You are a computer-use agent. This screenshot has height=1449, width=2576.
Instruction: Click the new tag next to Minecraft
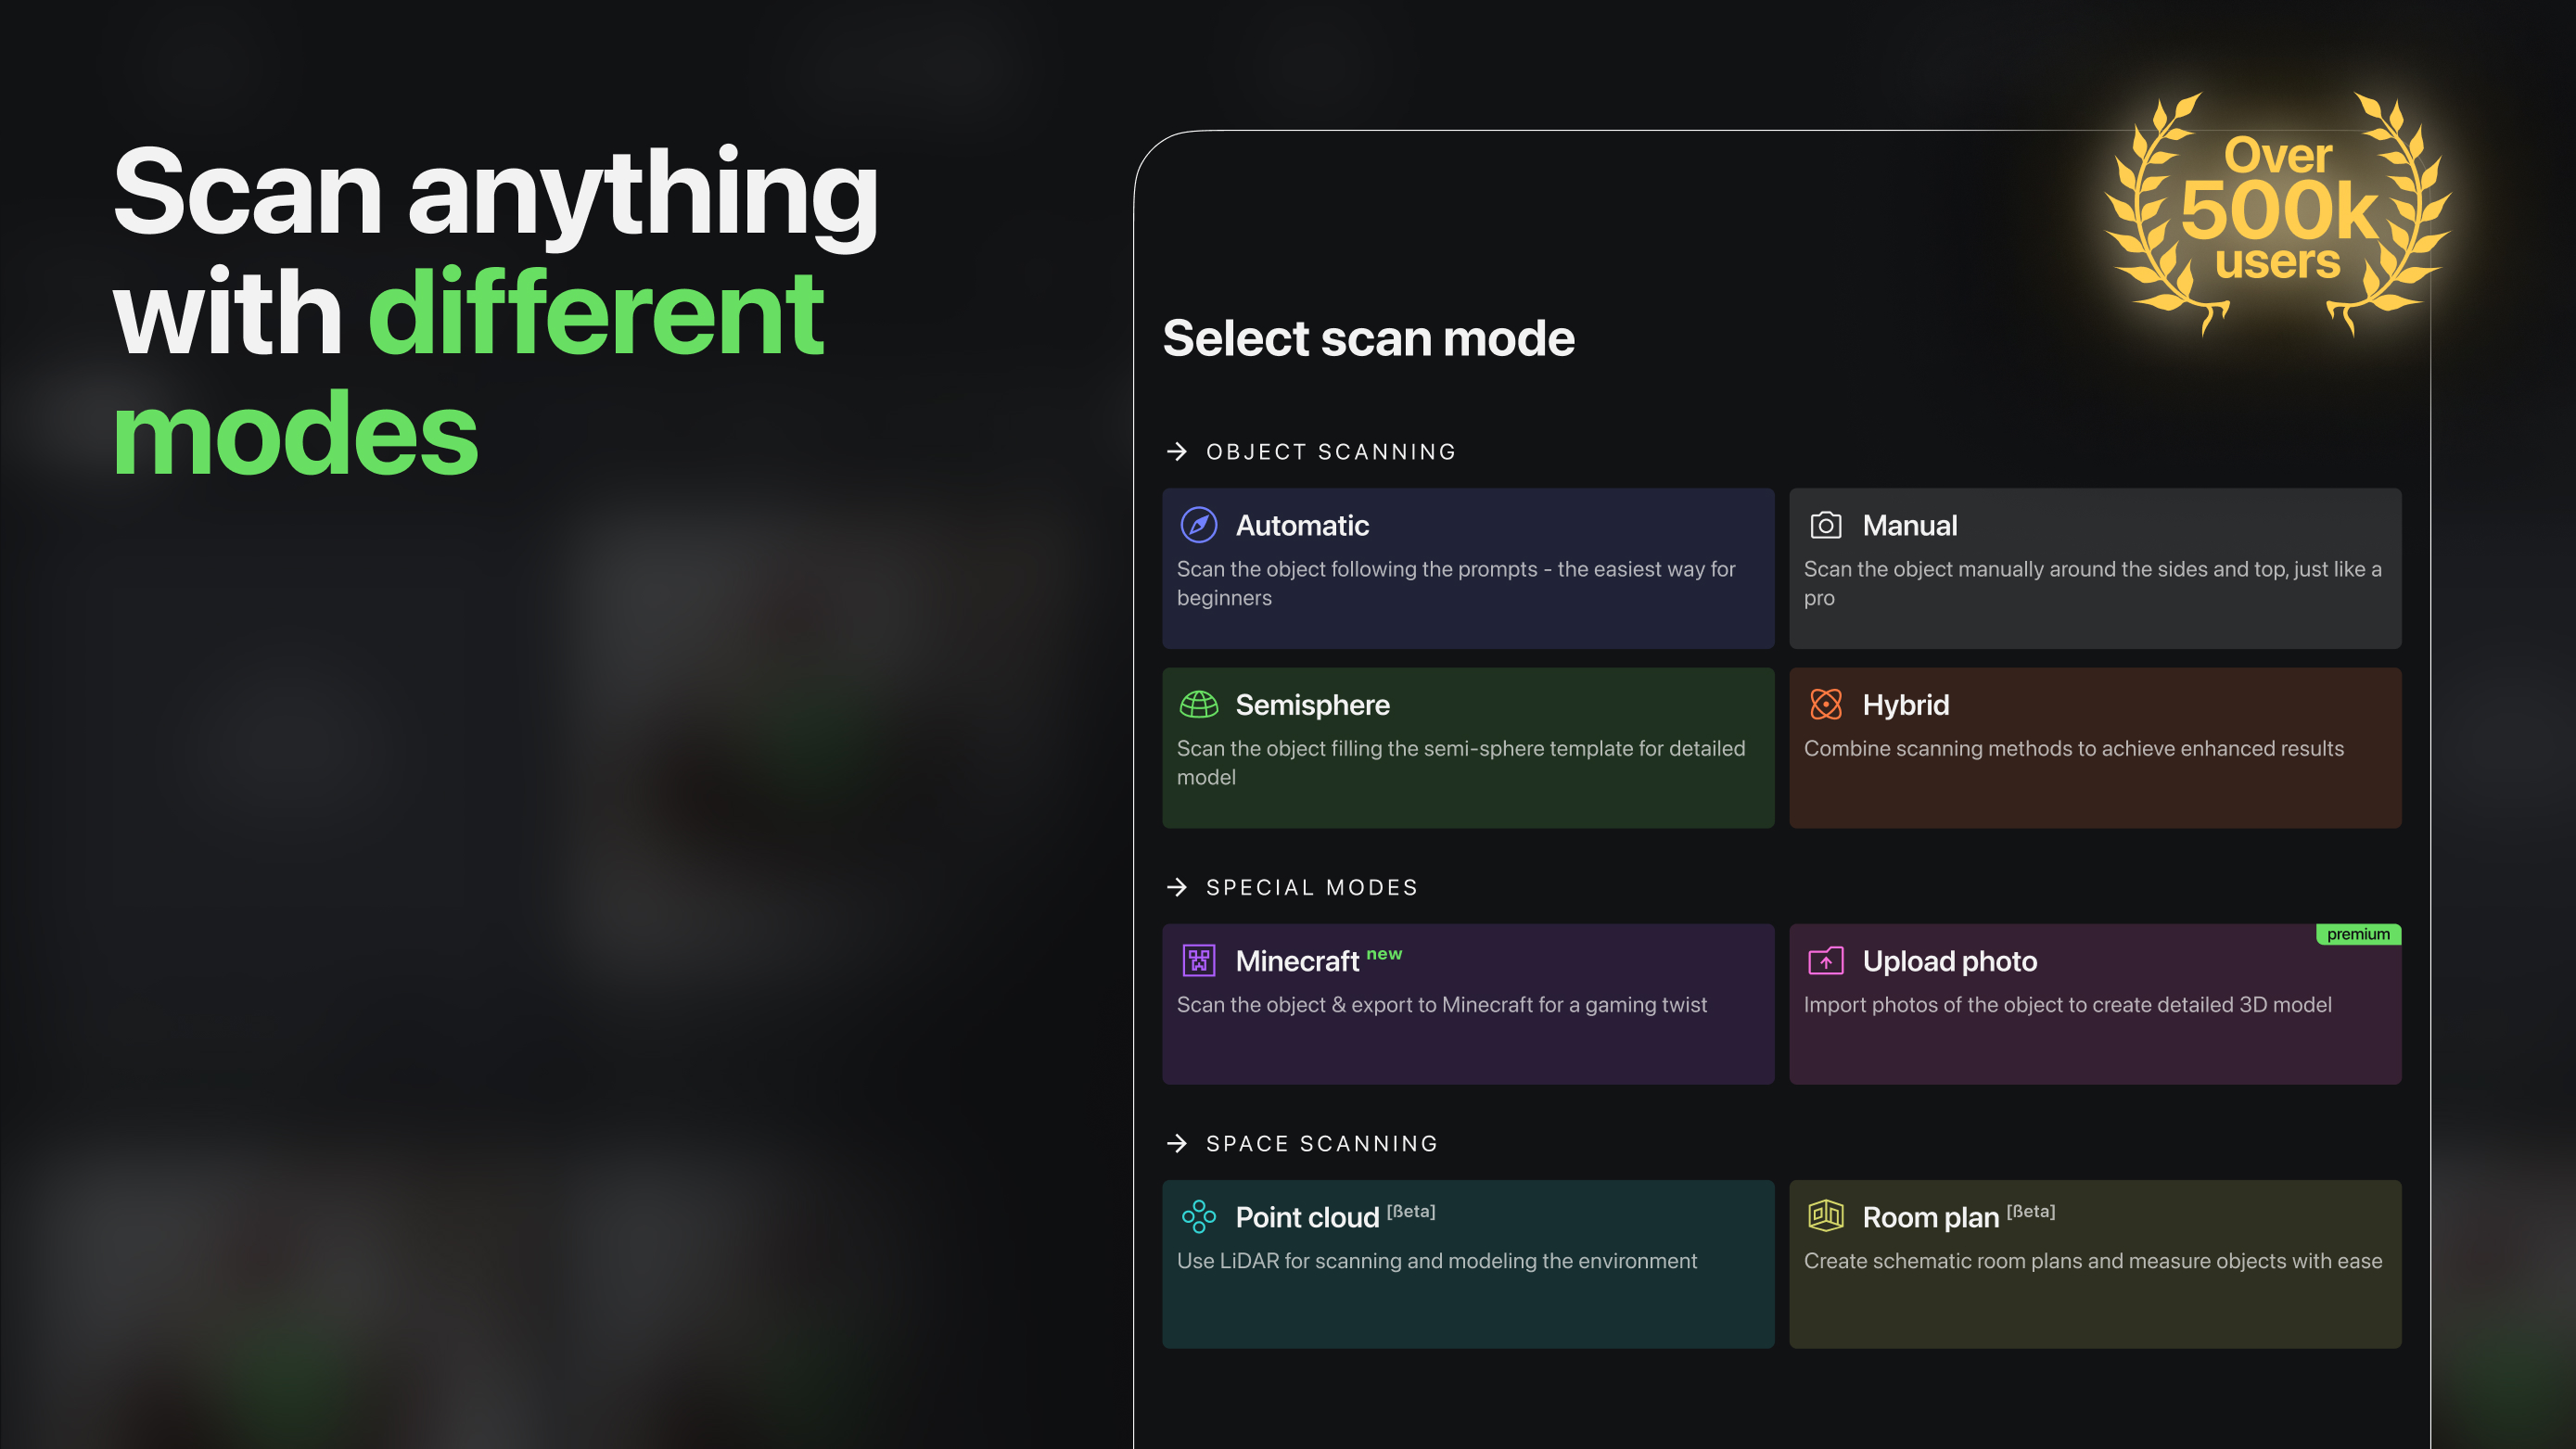coord(1384,954)
